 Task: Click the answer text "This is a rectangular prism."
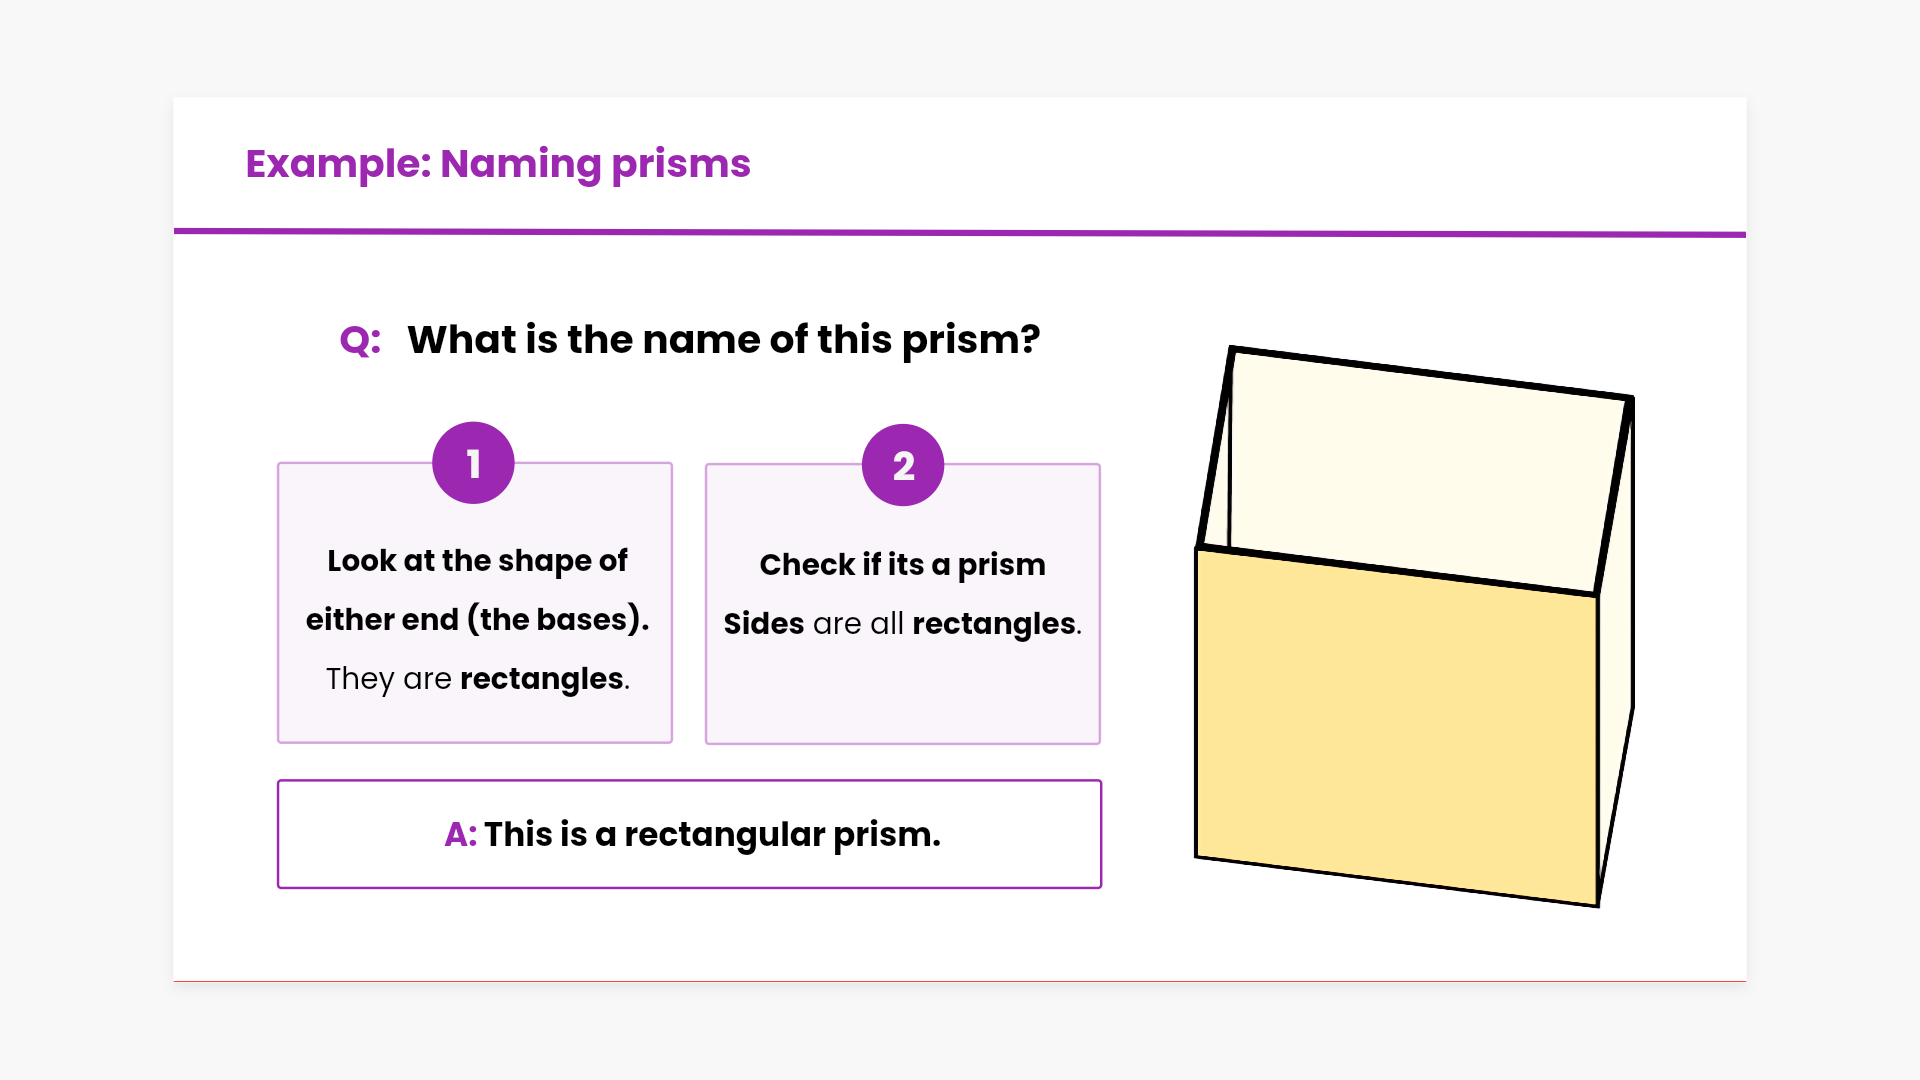[712, 834]
